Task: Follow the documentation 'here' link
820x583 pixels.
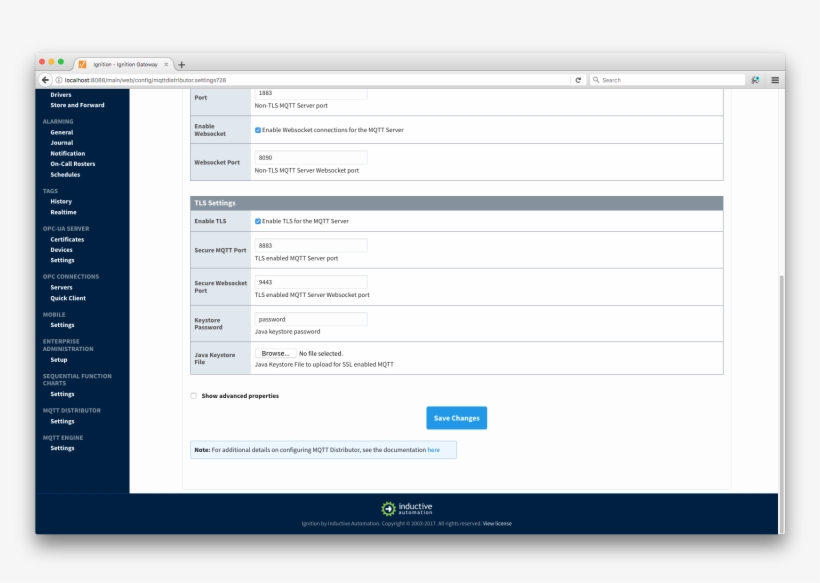Action: (x=432, y=449)
